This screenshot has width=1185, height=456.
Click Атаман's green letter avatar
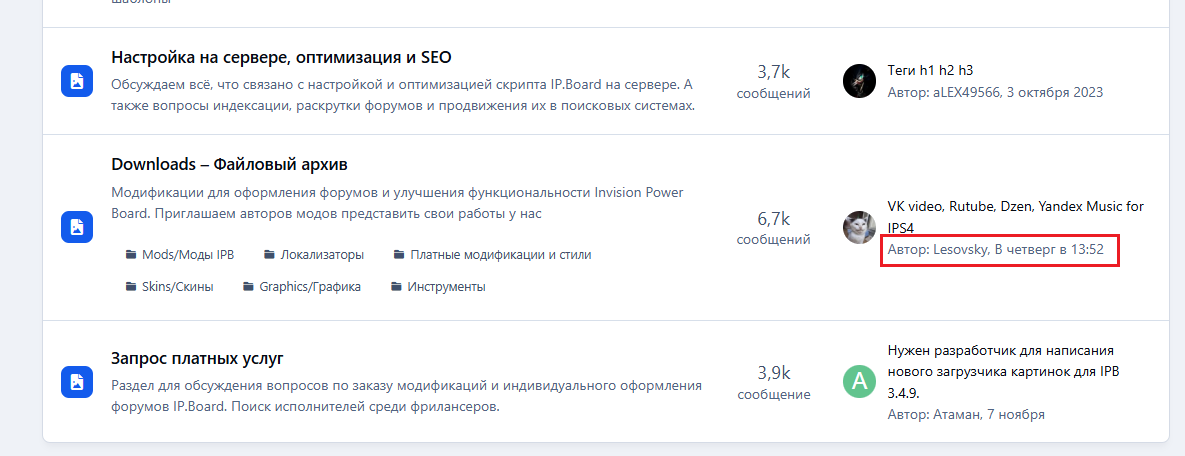click(859, 382)
